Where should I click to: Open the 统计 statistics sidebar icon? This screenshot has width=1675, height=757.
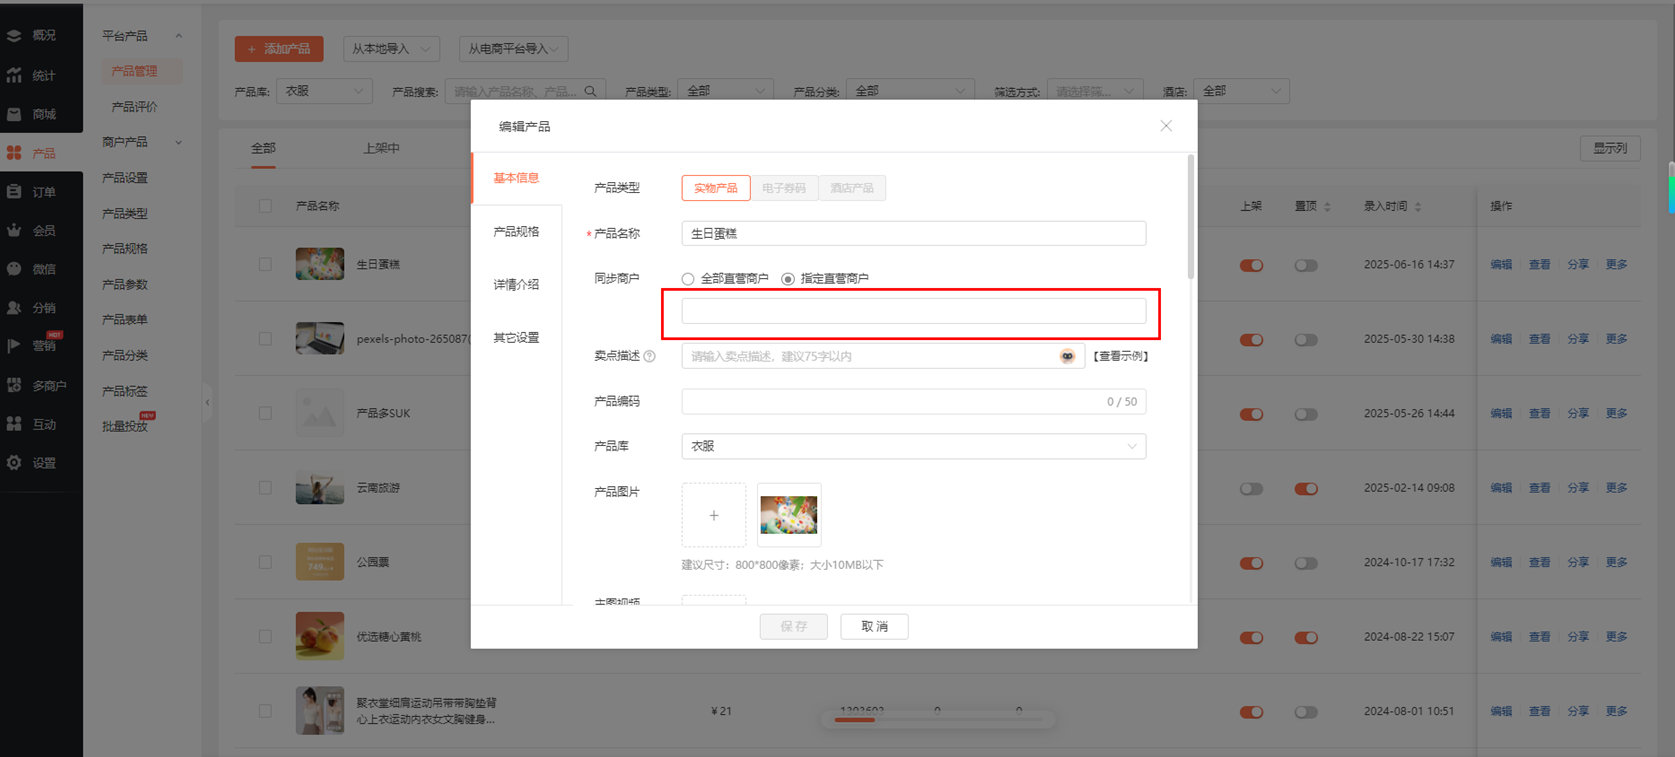click(14, 75)
